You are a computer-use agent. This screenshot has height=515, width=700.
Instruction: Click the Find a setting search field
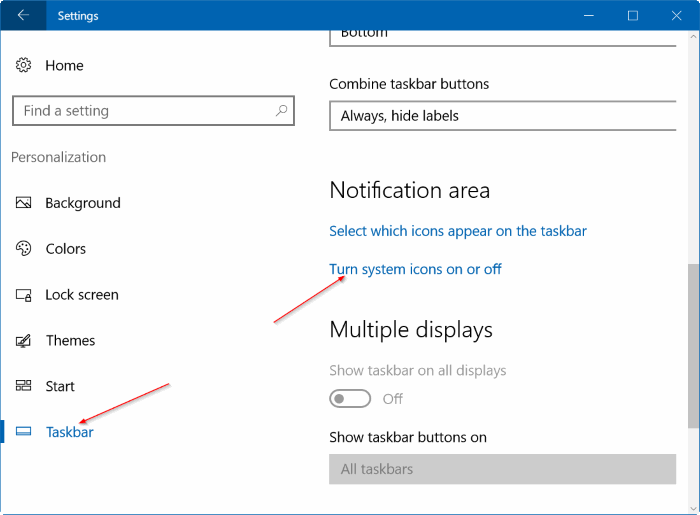[154, 111]
